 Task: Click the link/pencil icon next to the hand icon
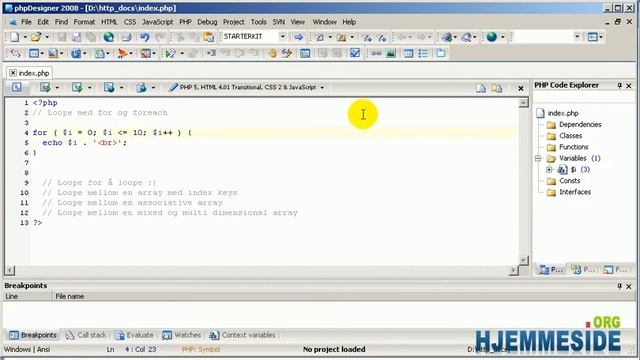[x=287, y=53]
